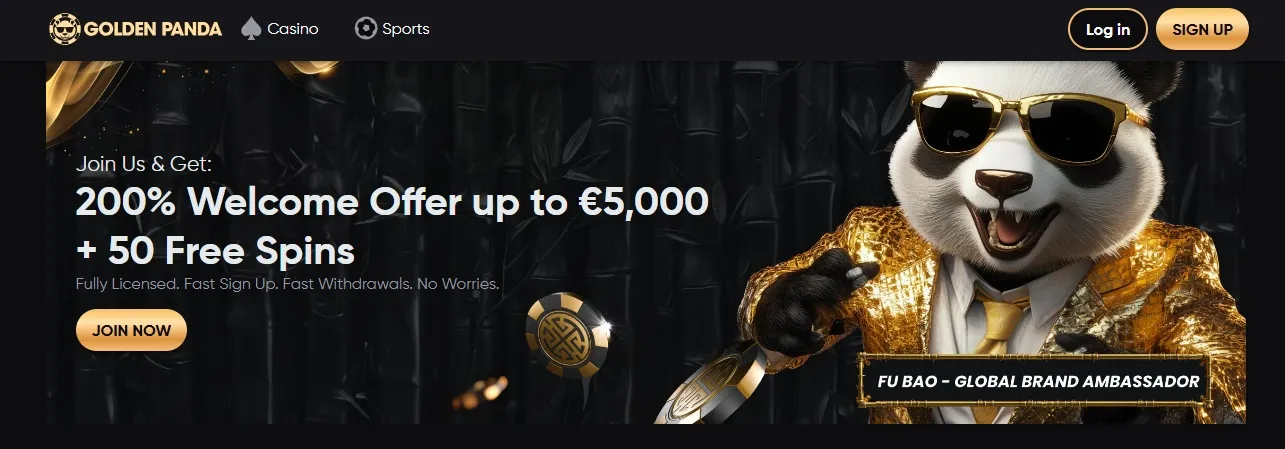Click the 200% Welcome Offer headline
1285x449 pixels.
[x=392, y=203]
